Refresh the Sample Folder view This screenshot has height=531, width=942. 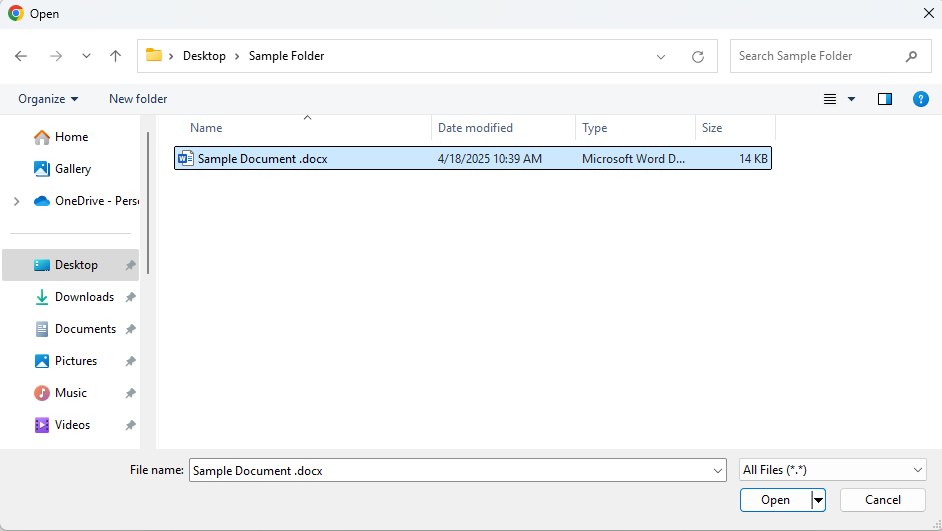698,57
